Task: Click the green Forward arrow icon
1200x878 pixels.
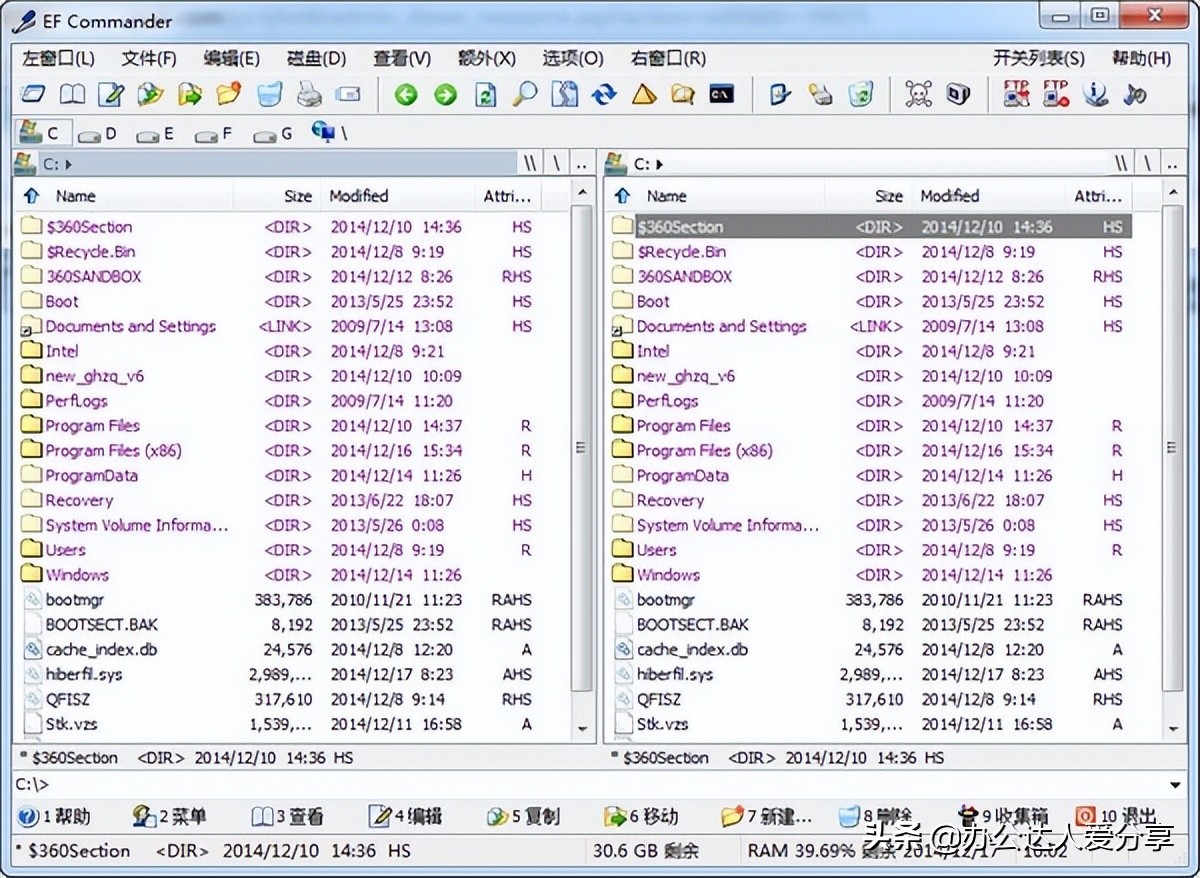Action: (x=445, y=95)
